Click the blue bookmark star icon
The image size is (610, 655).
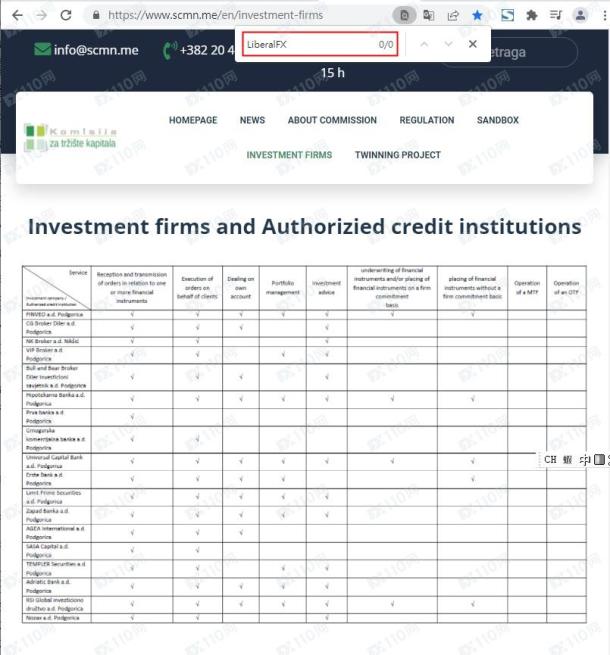click(477, 15)
